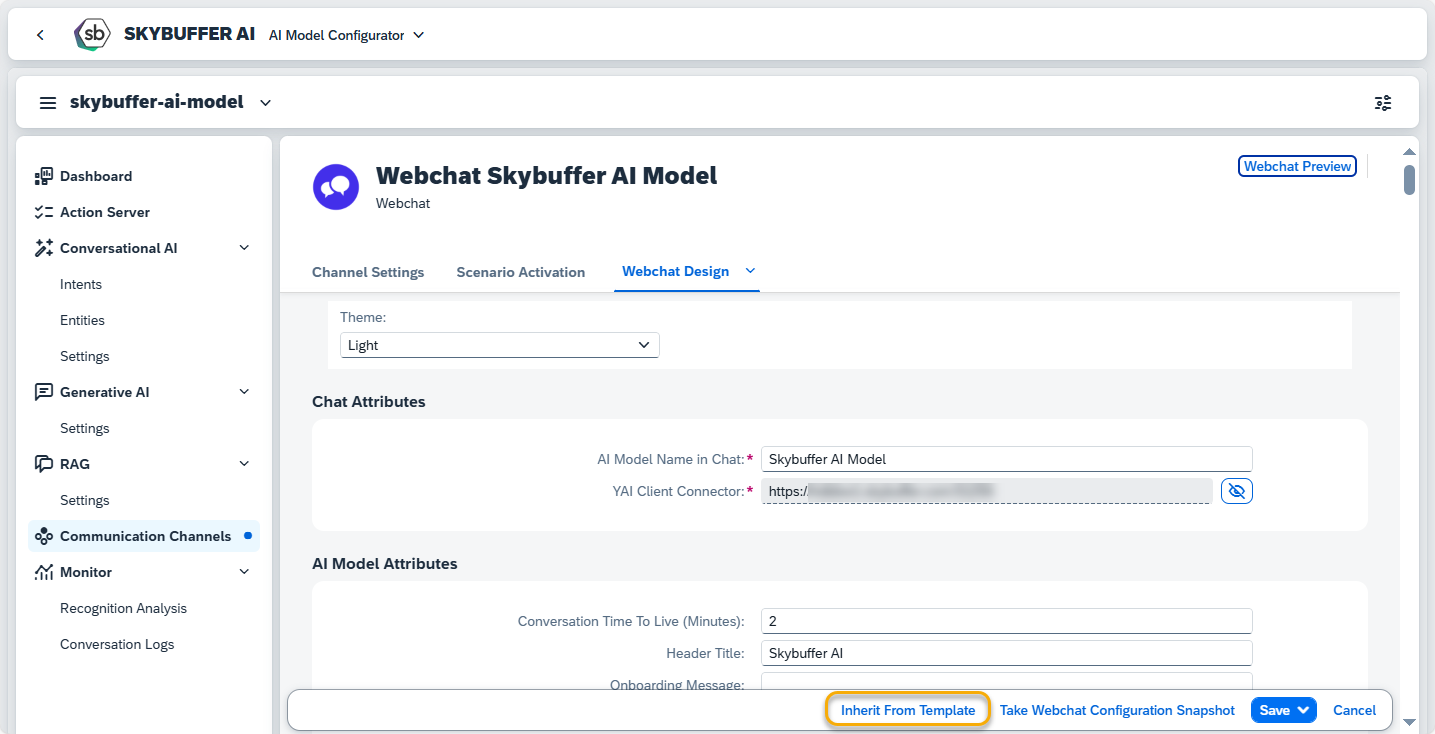
Task: Open Settings under Conversational AI
Action: 85,356
